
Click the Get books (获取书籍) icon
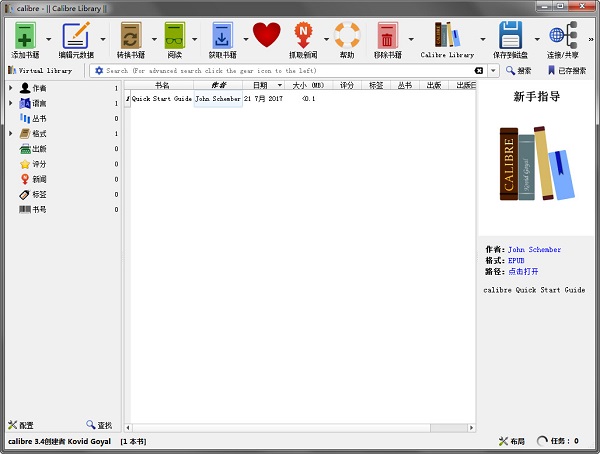pos(222,37)
